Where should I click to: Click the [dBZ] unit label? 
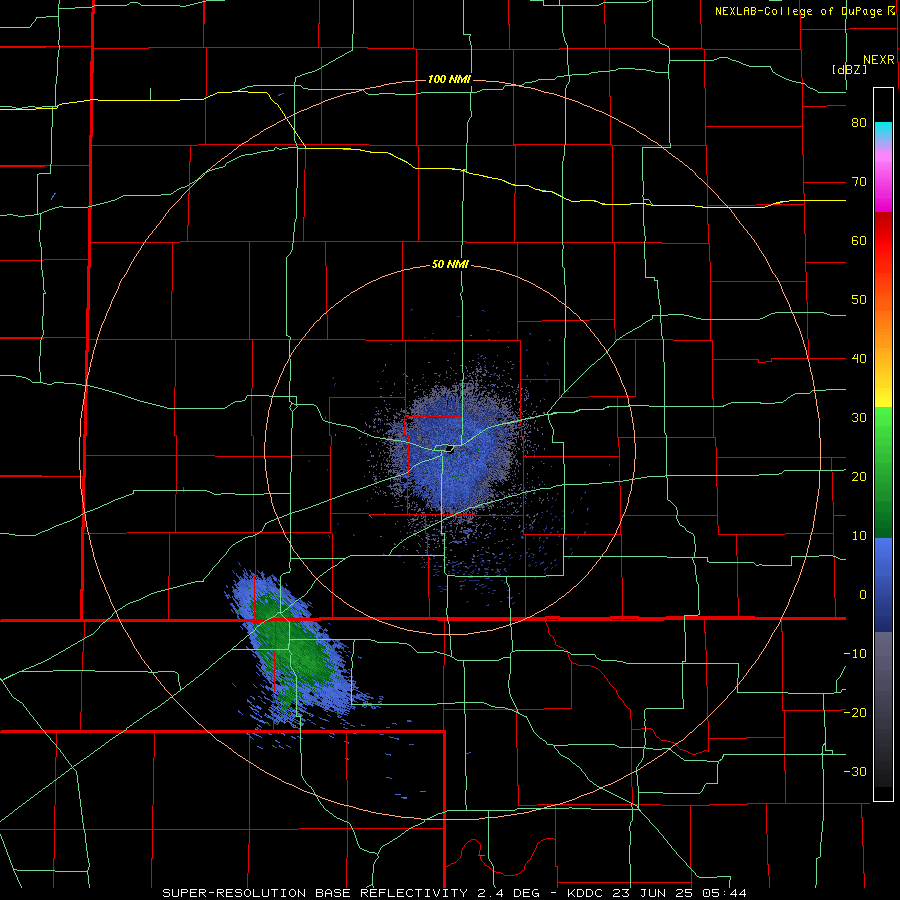click(849, 70)
